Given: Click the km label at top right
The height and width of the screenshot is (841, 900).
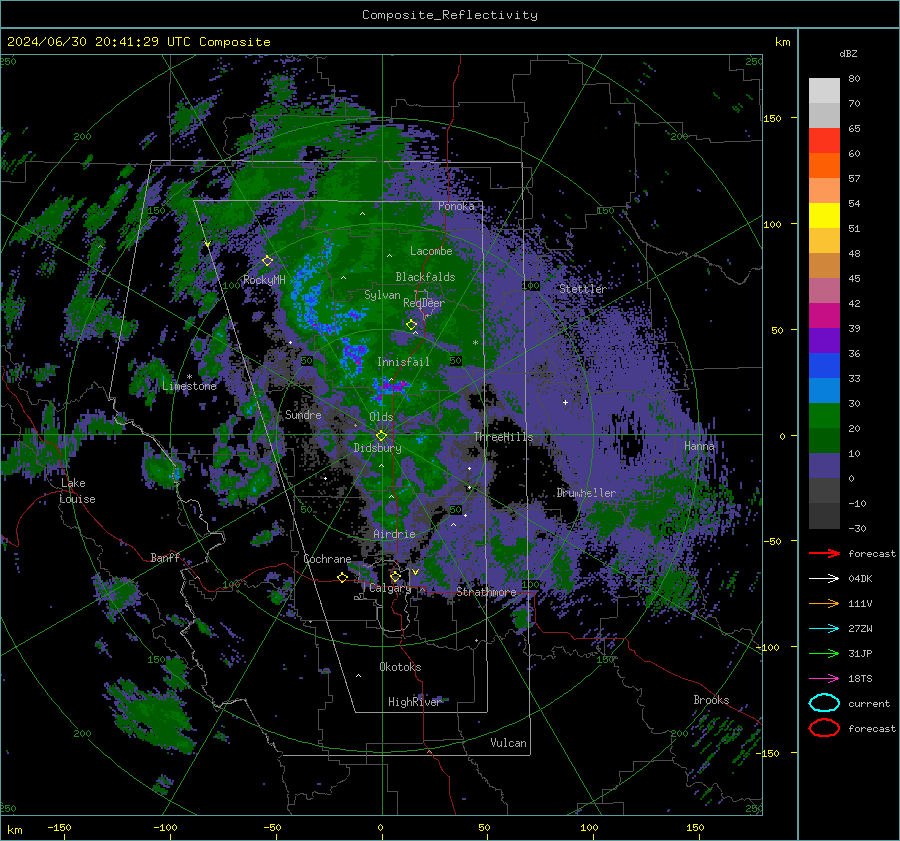Looking at the screenshot, I should point(782,42).
